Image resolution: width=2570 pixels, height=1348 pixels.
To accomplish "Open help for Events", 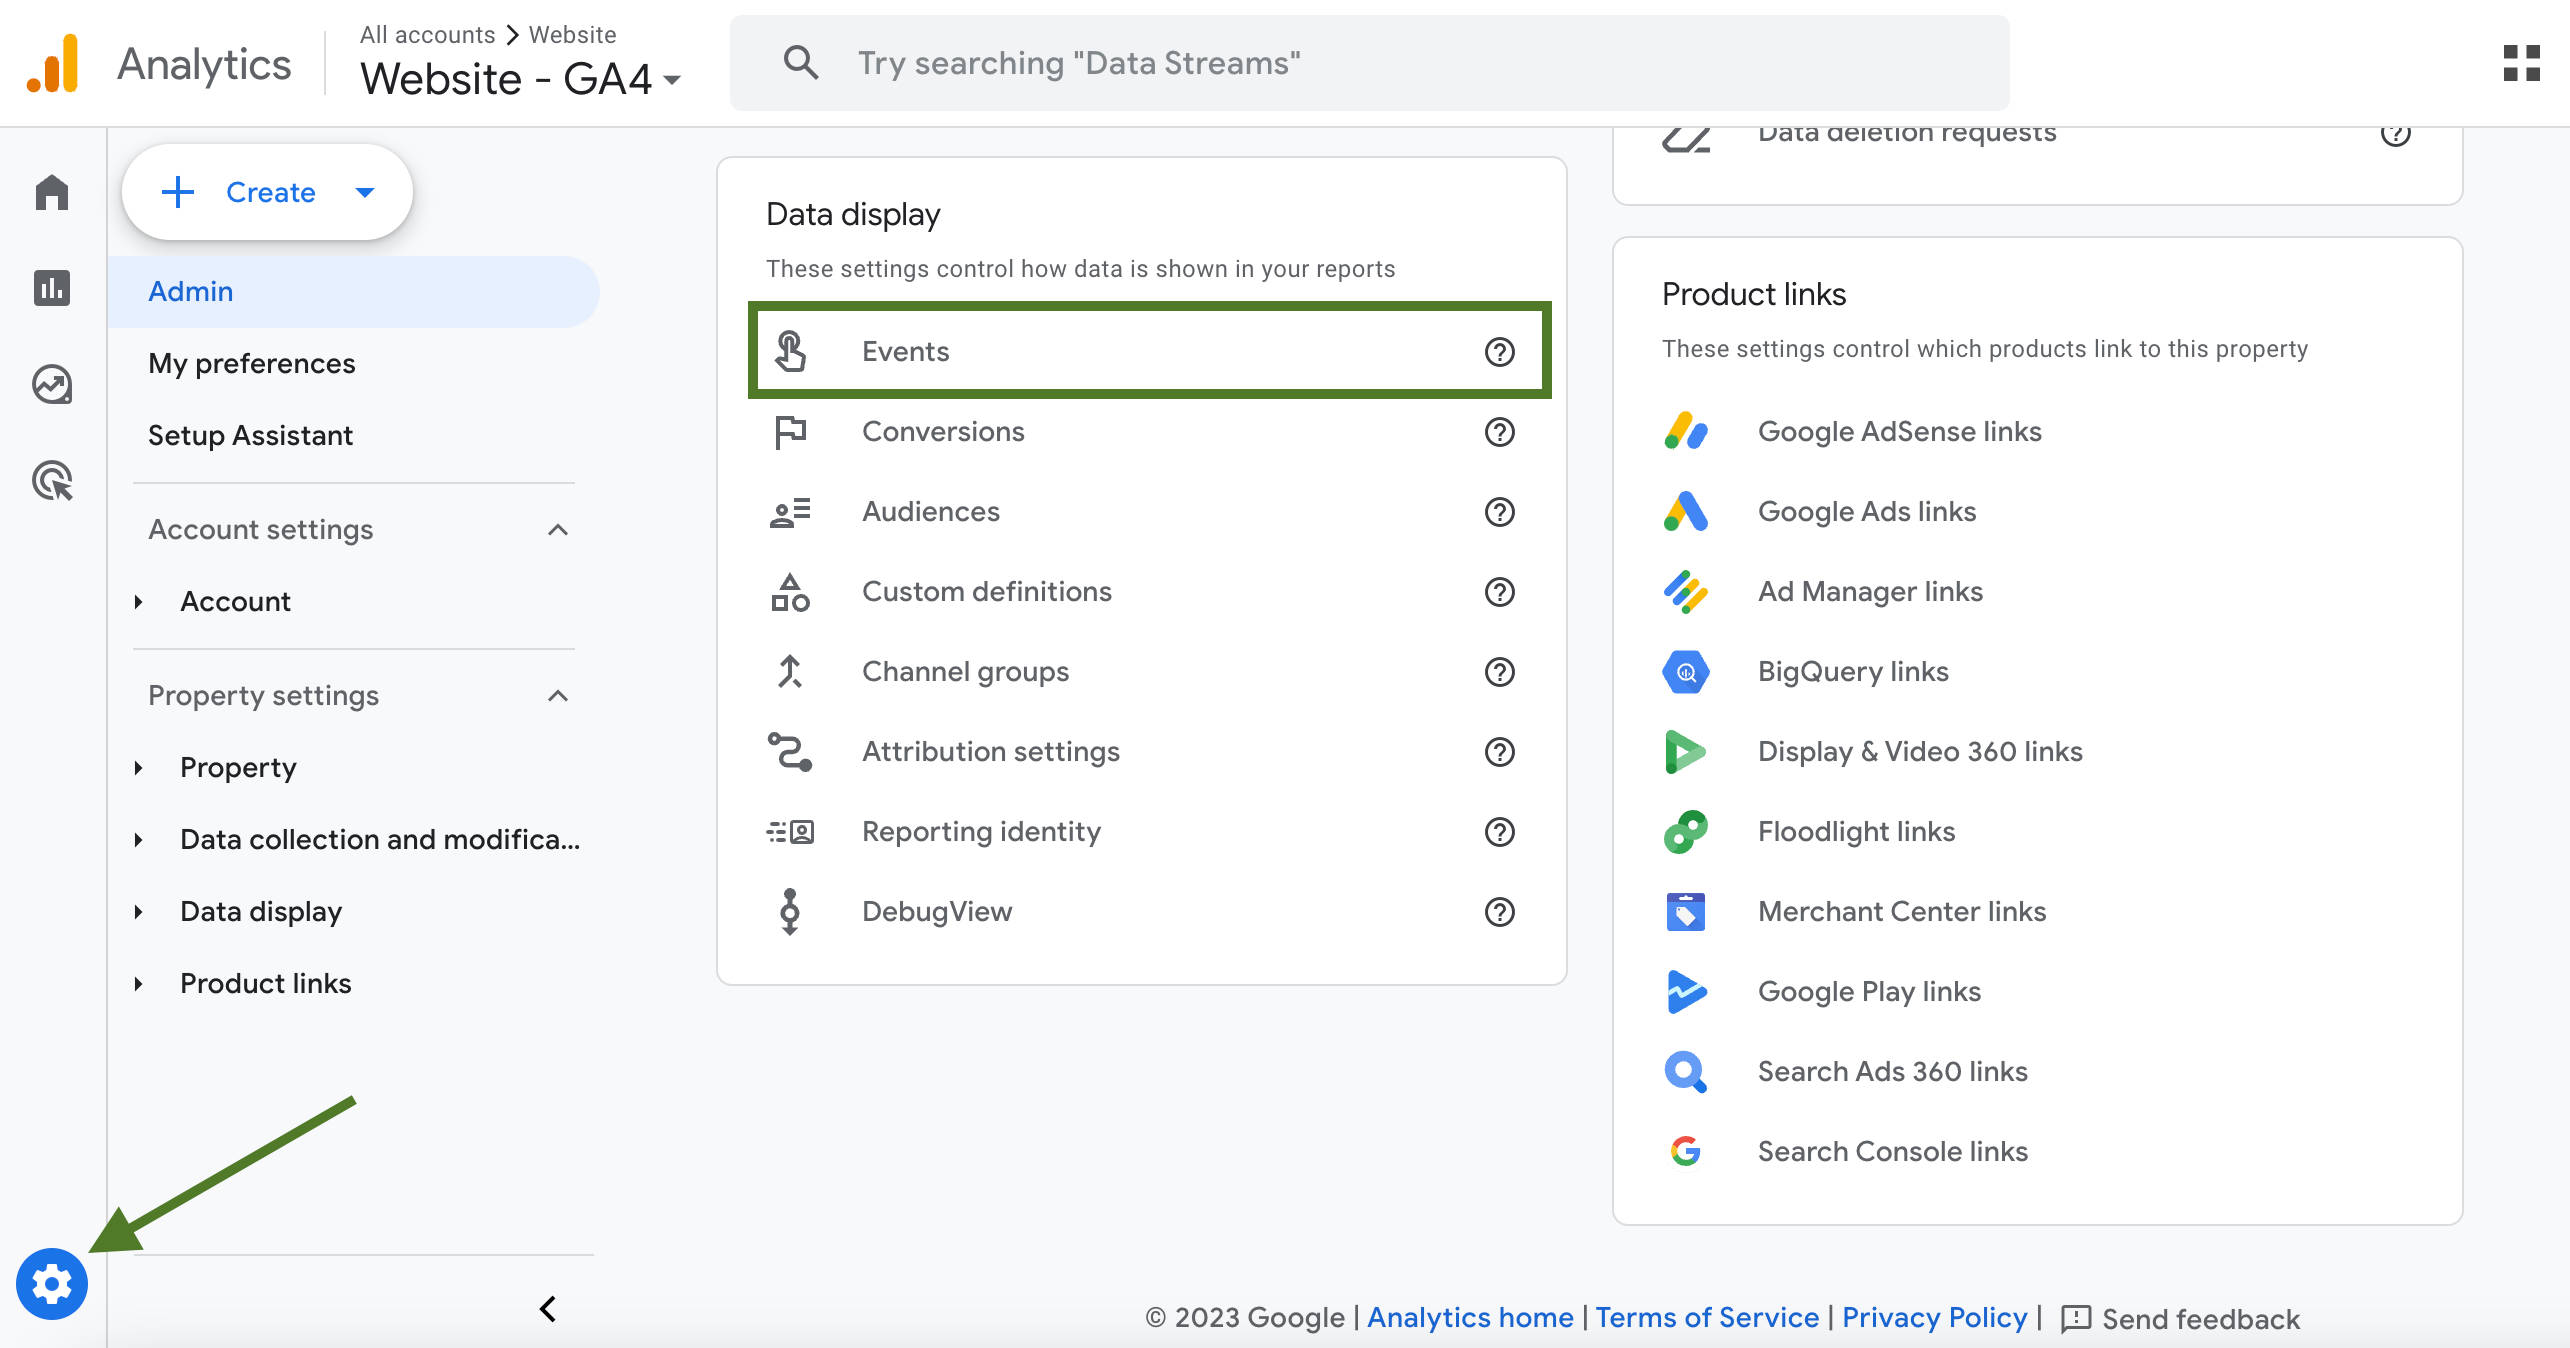I will point(1499,351).
